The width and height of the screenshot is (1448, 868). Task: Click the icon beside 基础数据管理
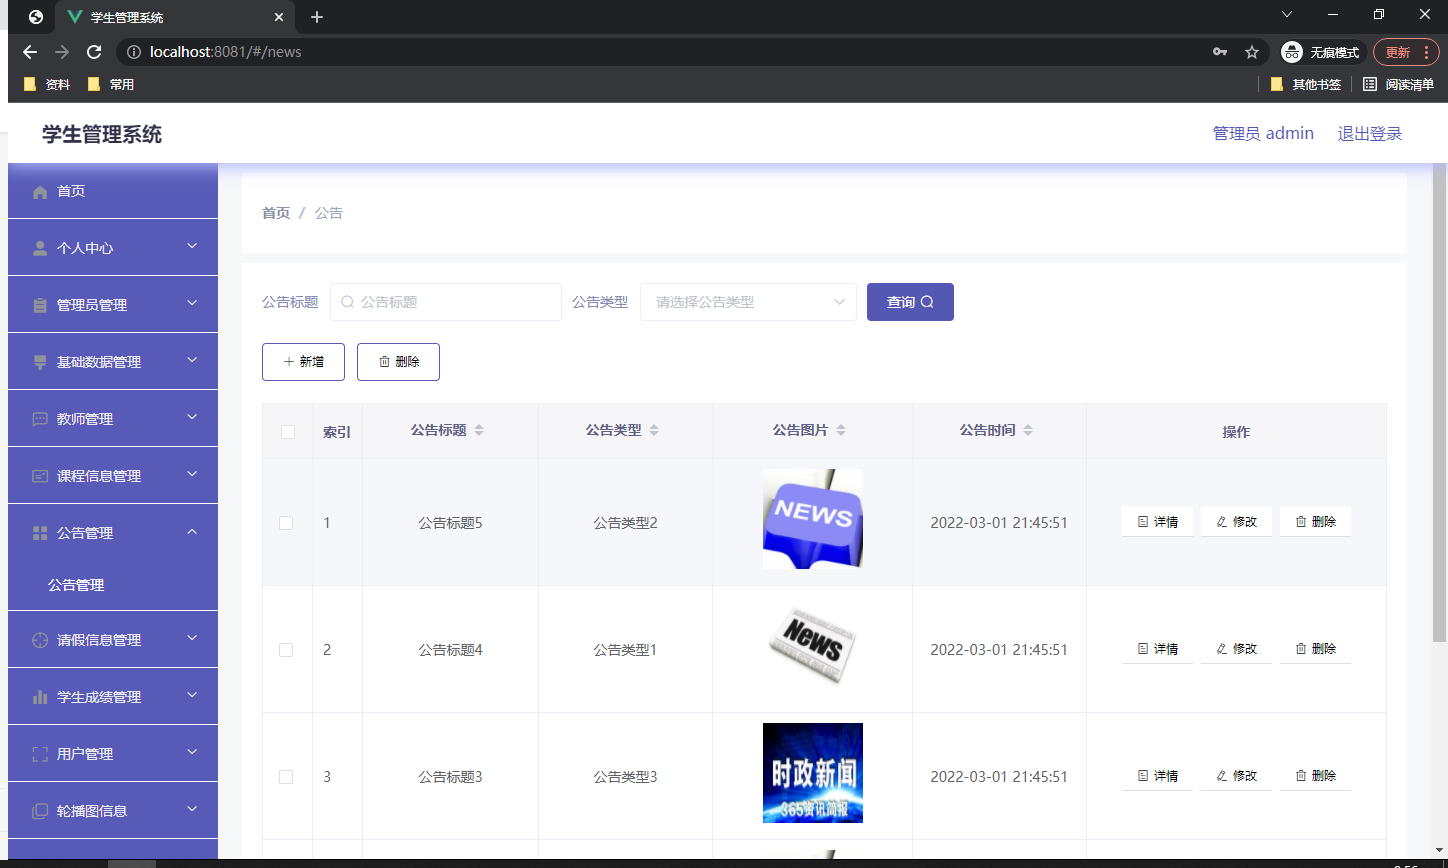pyautogui.click(x=40, y=362)
